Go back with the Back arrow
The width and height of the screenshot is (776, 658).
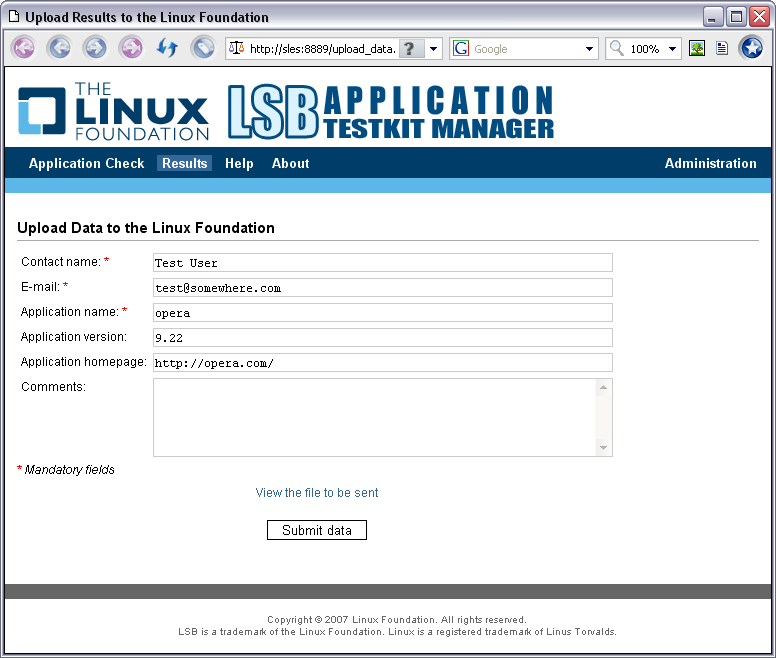coord(59,48)
